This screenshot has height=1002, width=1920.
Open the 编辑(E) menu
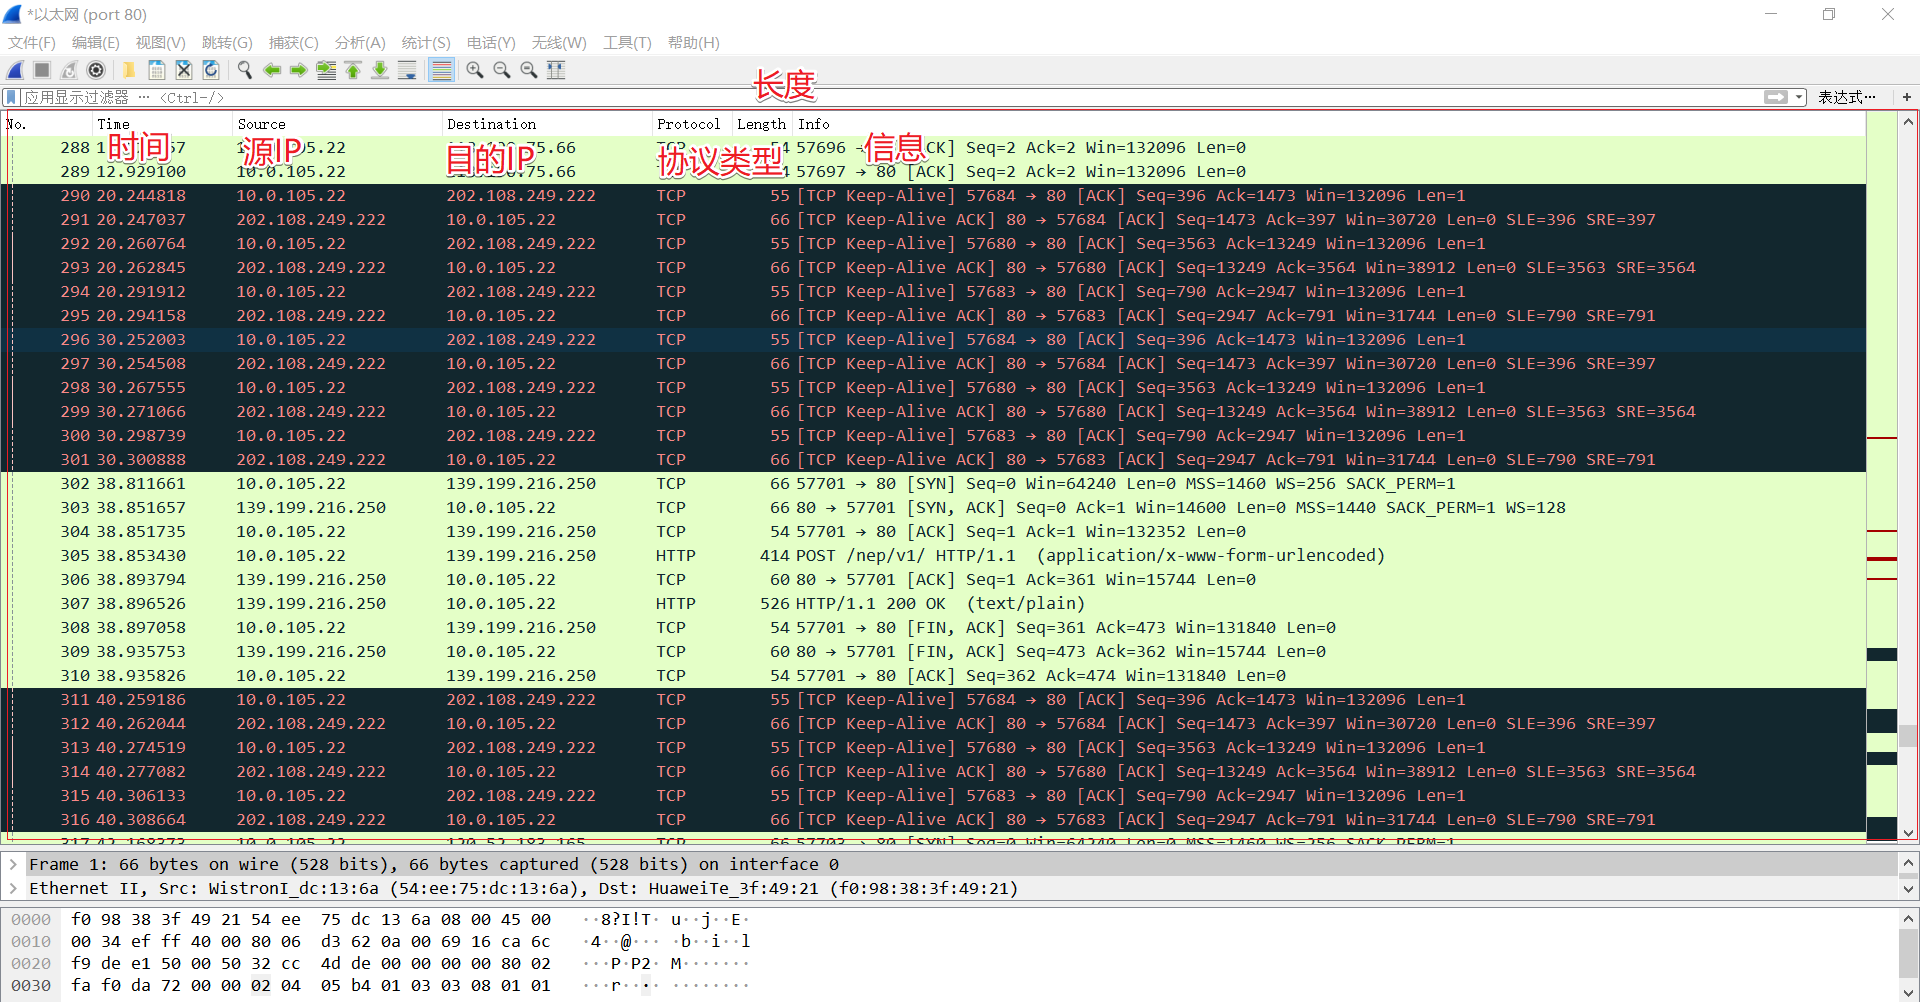96,42
